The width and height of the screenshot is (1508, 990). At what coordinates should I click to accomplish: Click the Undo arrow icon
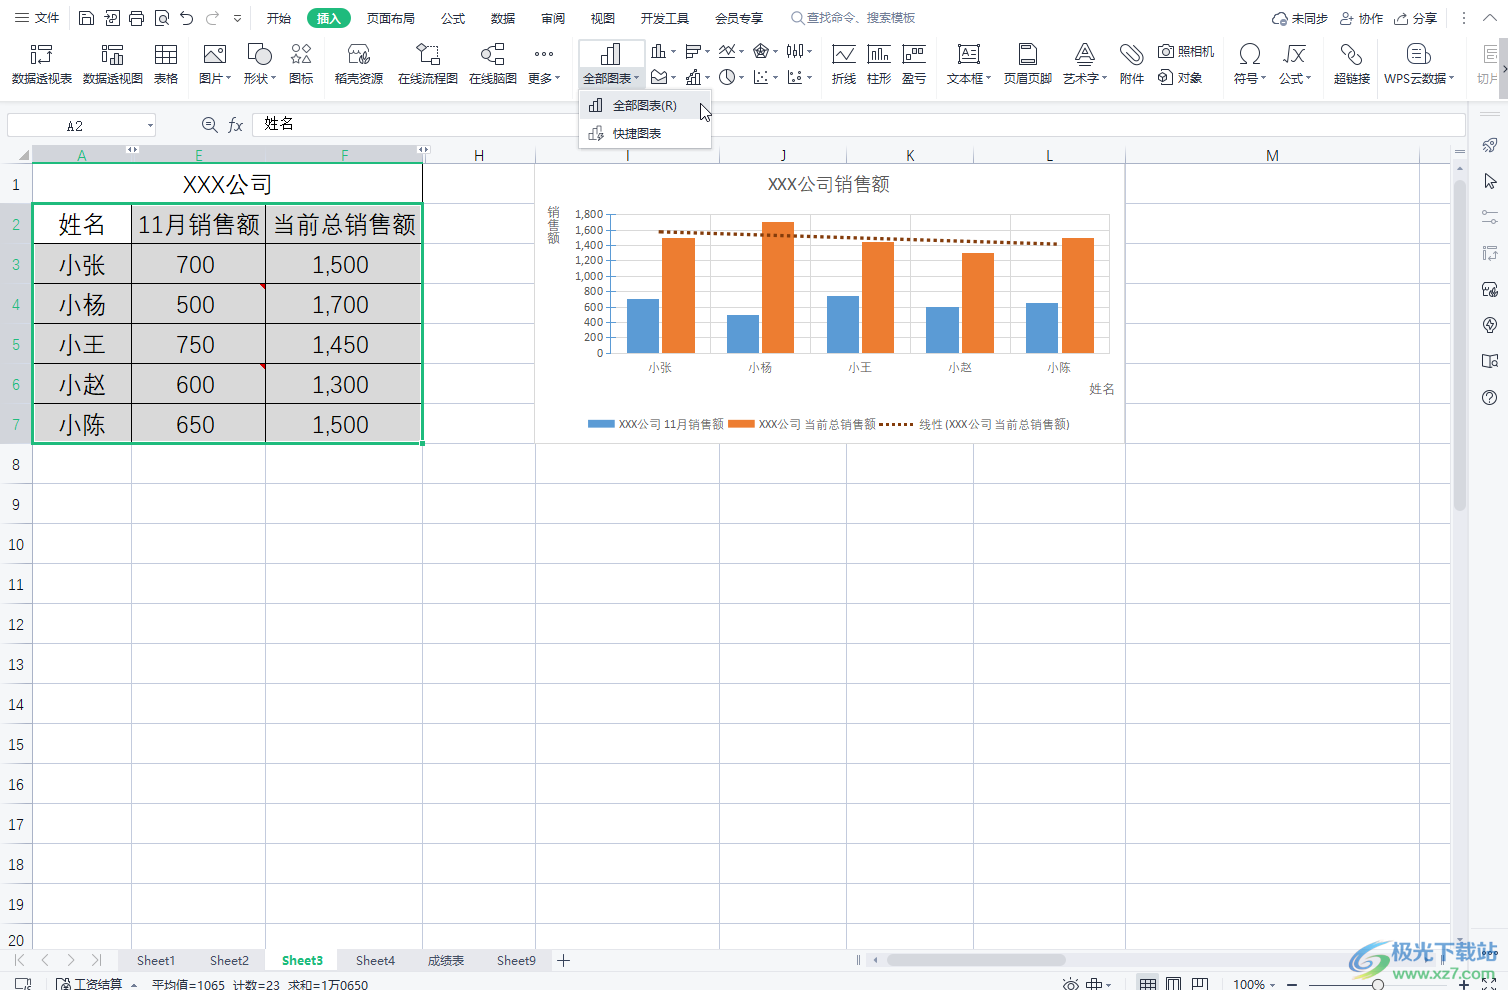187,18
